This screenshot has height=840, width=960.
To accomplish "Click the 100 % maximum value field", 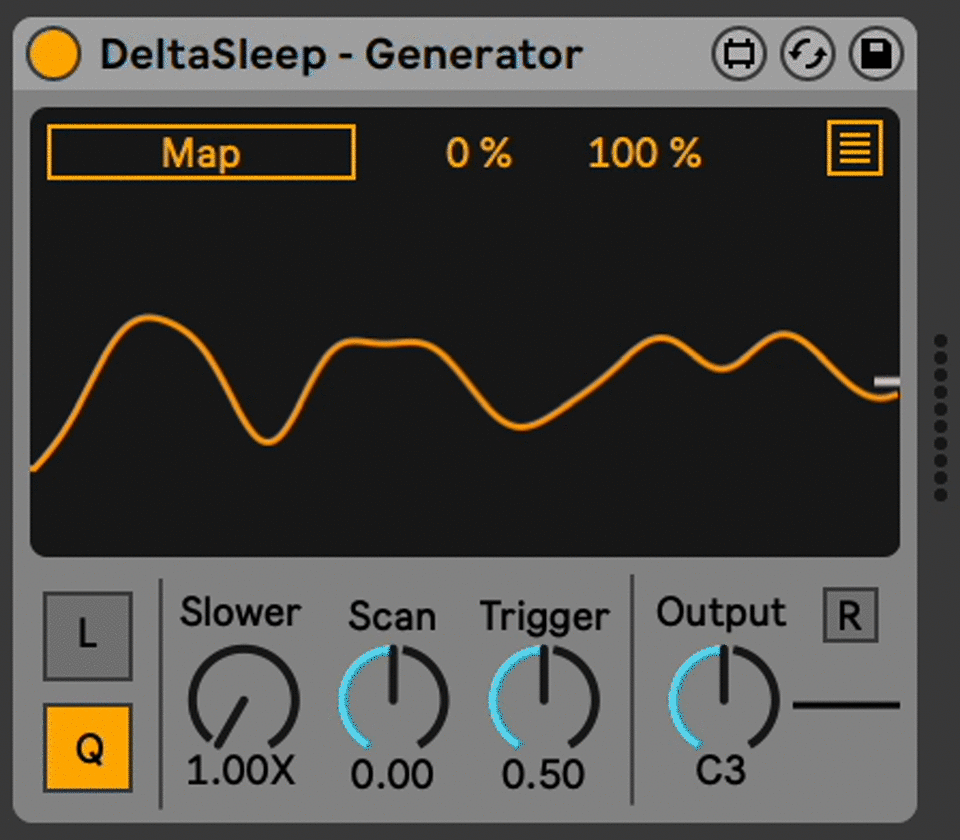I will click(x=644, y=154).
